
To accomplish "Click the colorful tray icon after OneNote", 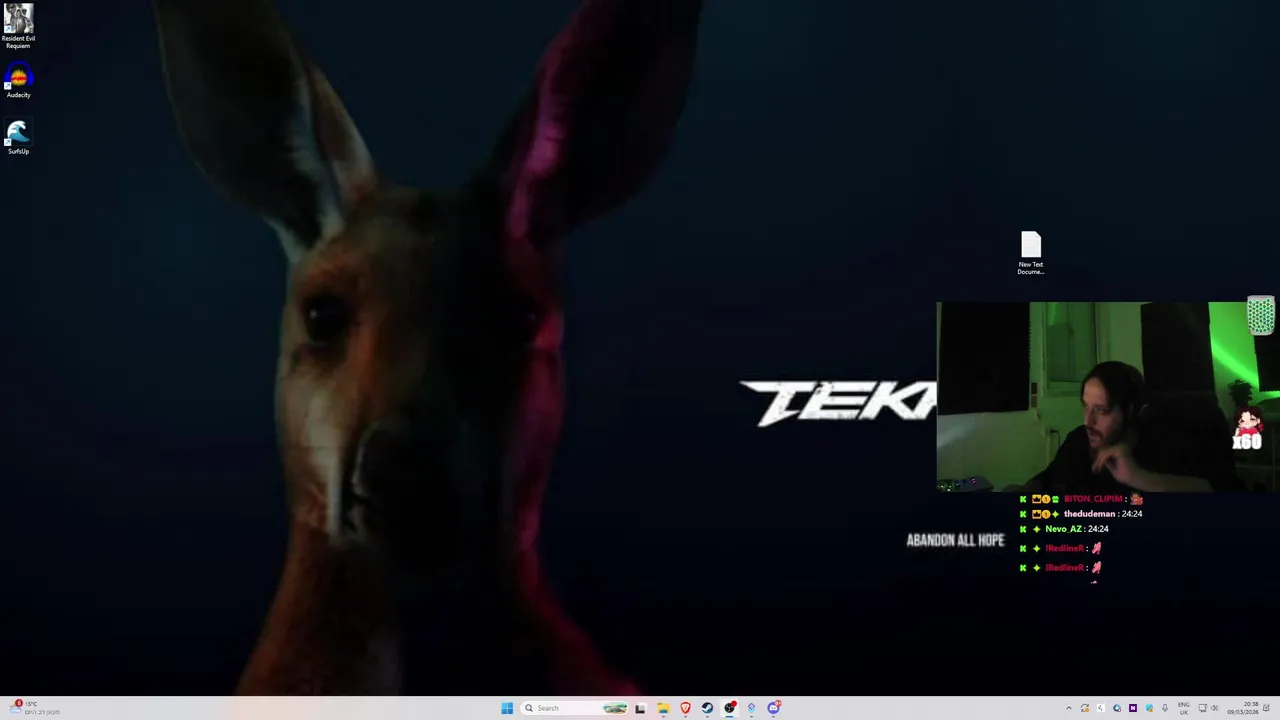I will pos(1149,708).
